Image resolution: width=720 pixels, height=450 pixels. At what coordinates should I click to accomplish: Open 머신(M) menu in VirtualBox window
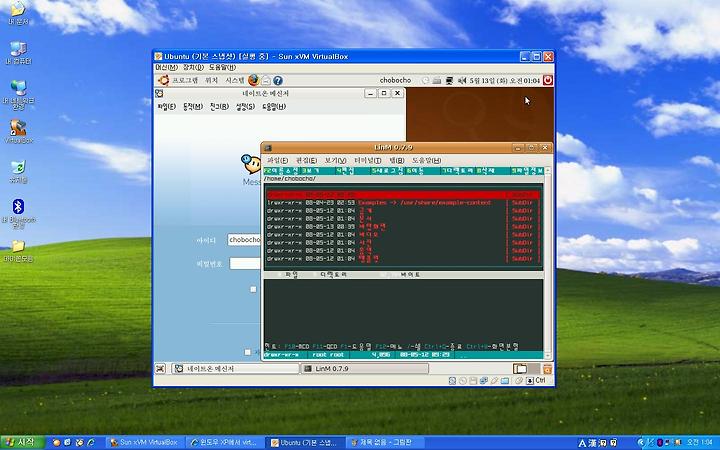pos(166,68)
